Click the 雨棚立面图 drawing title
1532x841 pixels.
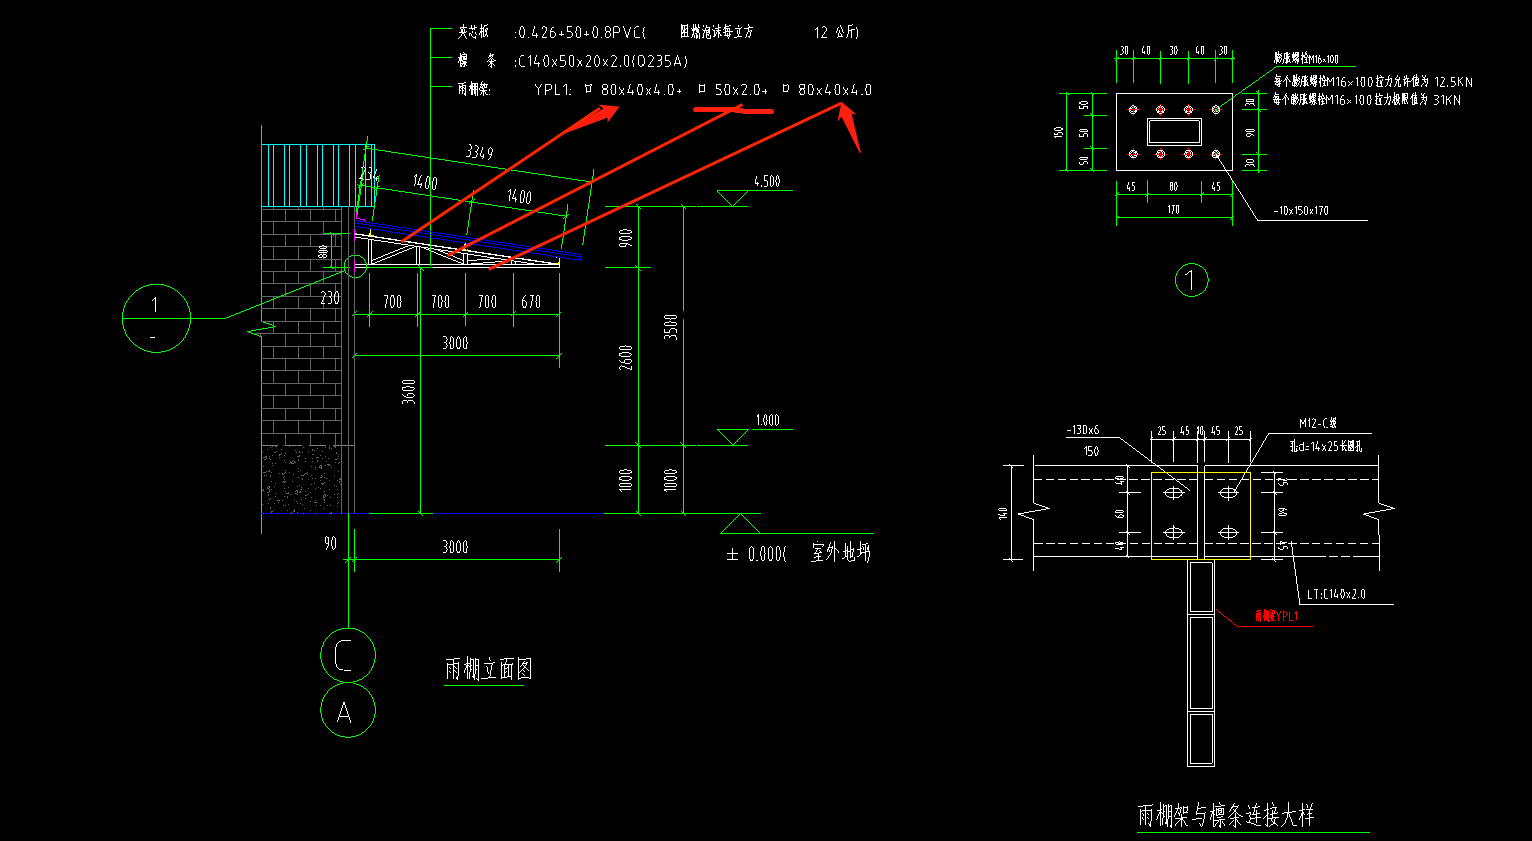click(488, 669)
